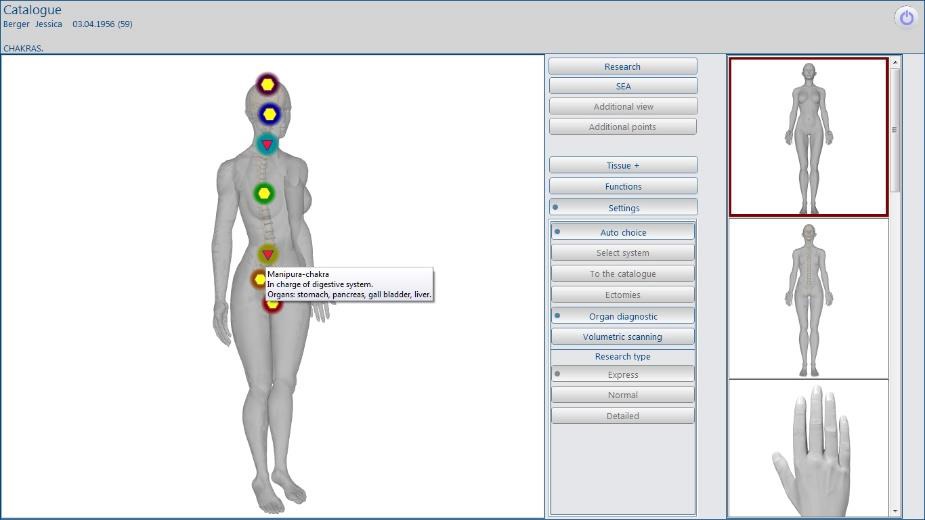The height and width of the screenshot is (520, 925).
Task: Select the front body view thumbnail
Action: coord(809,137)
